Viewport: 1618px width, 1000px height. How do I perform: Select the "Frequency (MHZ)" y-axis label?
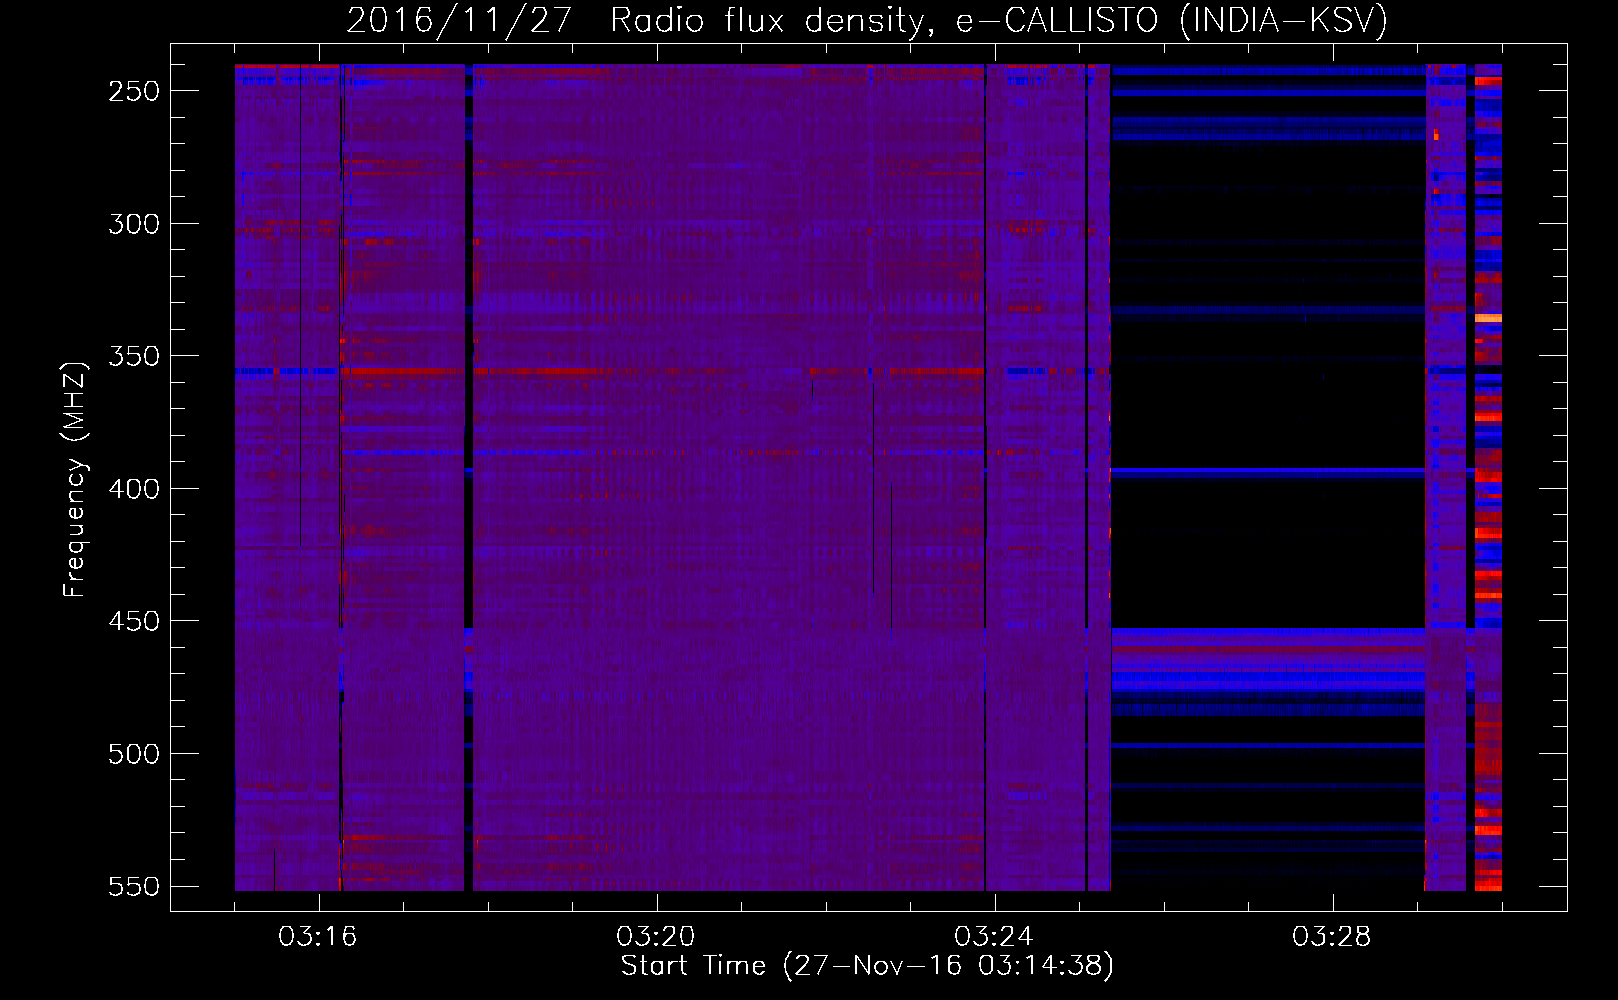75,479
